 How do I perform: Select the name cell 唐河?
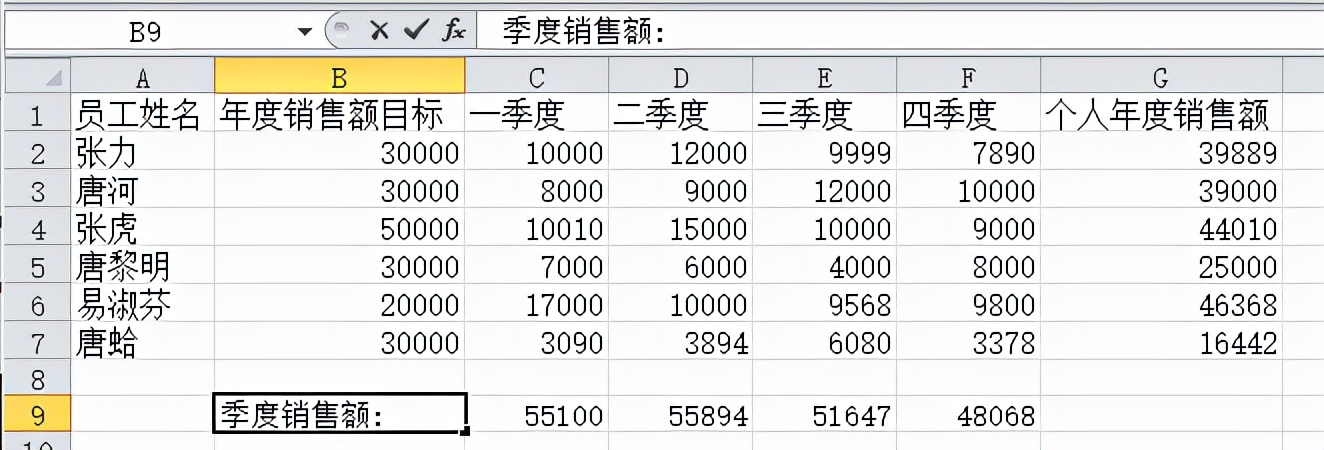142,190
